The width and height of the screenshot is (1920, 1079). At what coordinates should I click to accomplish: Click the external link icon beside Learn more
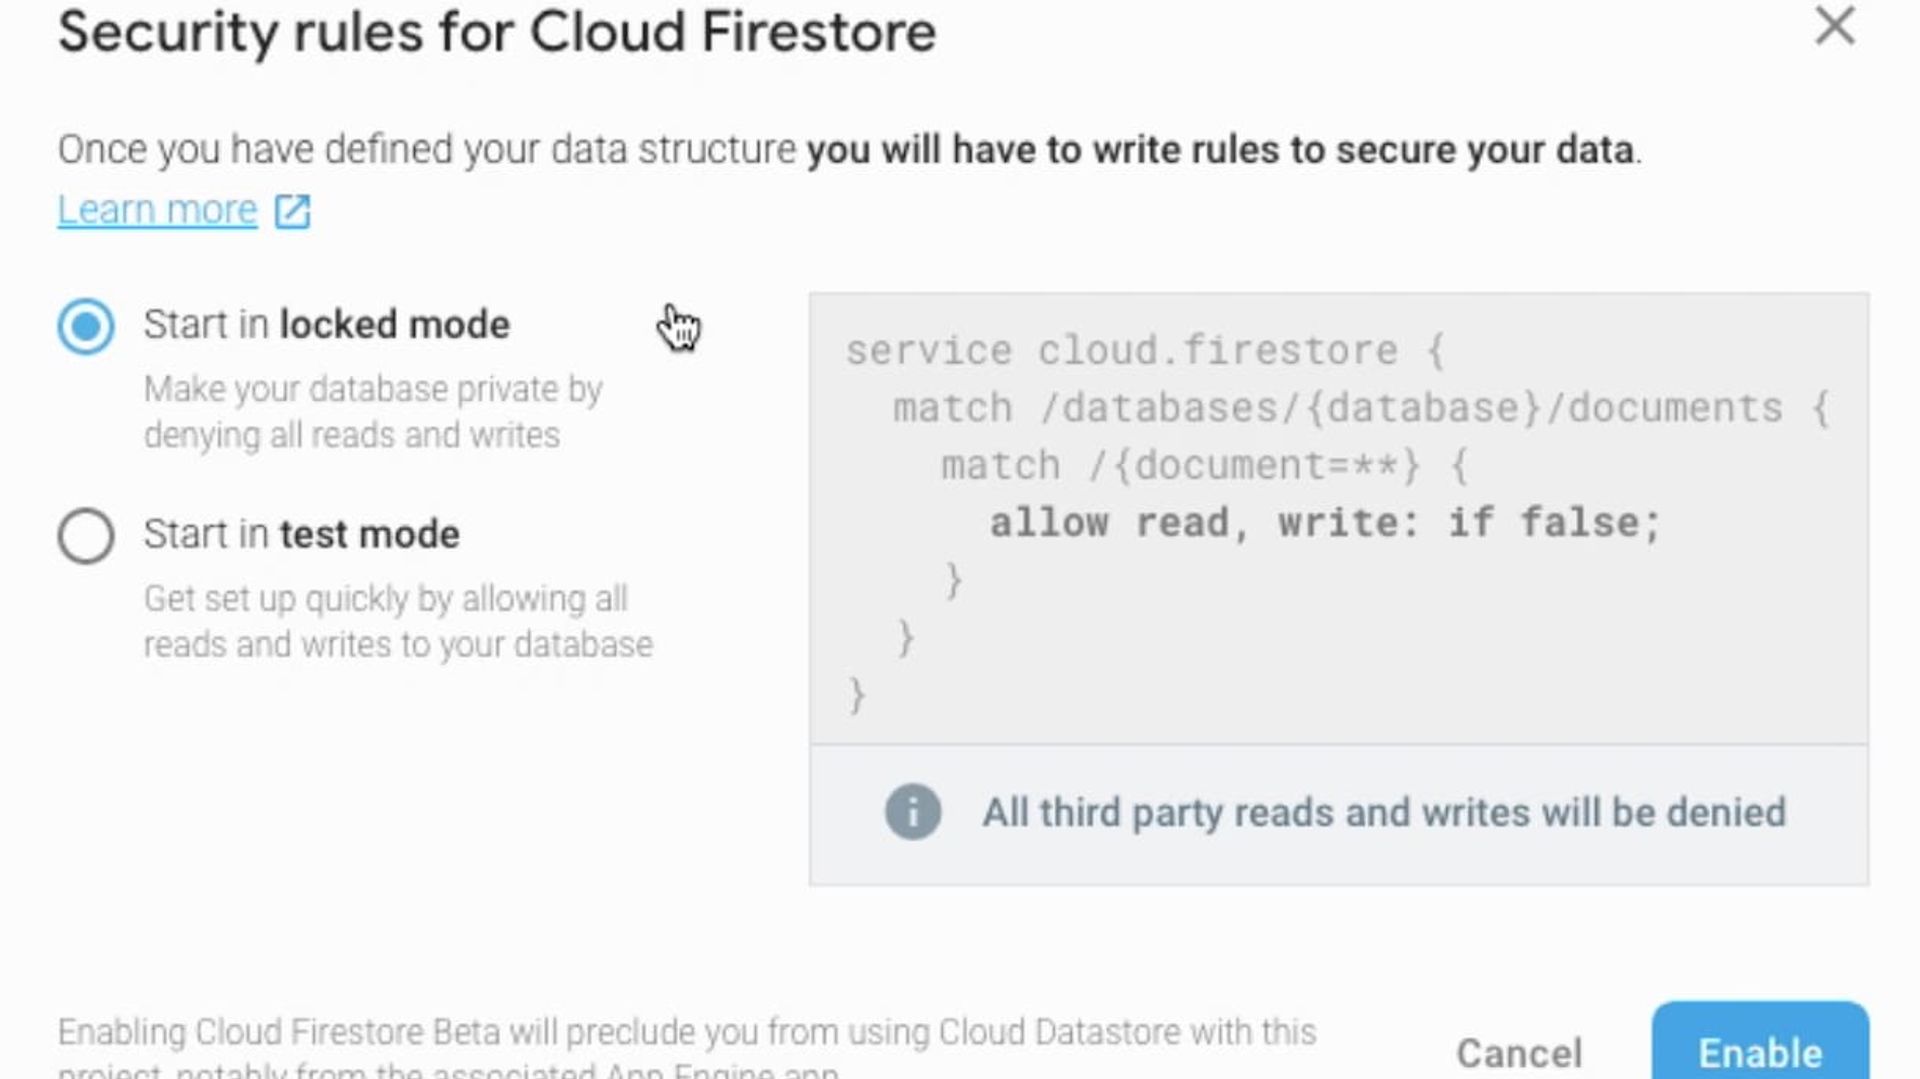pyautogui.click(x=292, y=211)
